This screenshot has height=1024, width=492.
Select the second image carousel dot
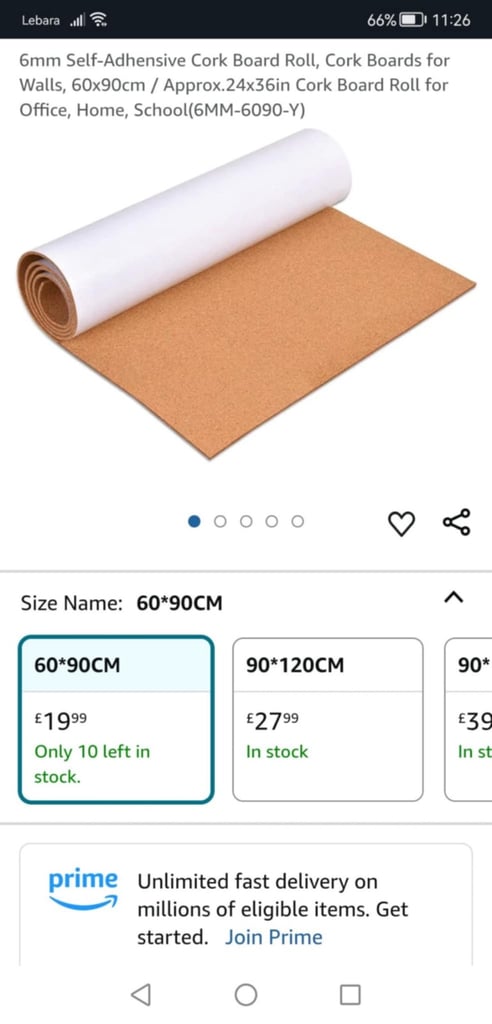(x=220, y=521)
